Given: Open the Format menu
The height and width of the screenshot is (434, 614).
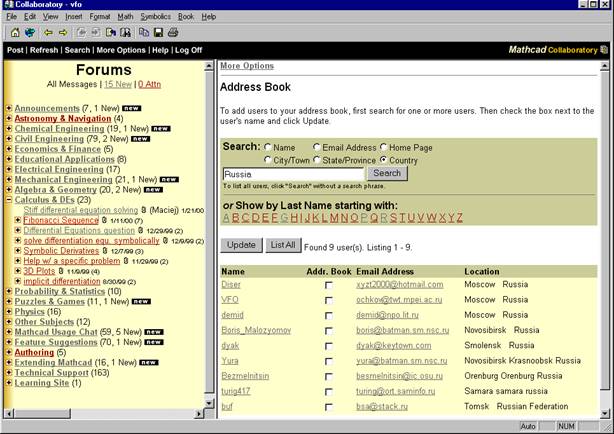Looking at the screenshot, I should 99,17.
